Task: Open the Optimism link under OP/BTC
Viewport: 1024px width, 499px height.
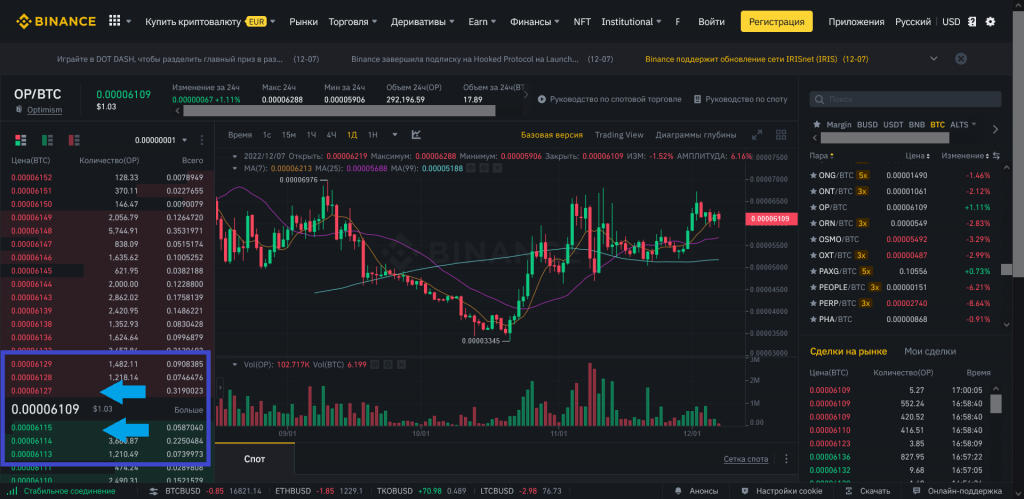Action: (x=44, y=110)
